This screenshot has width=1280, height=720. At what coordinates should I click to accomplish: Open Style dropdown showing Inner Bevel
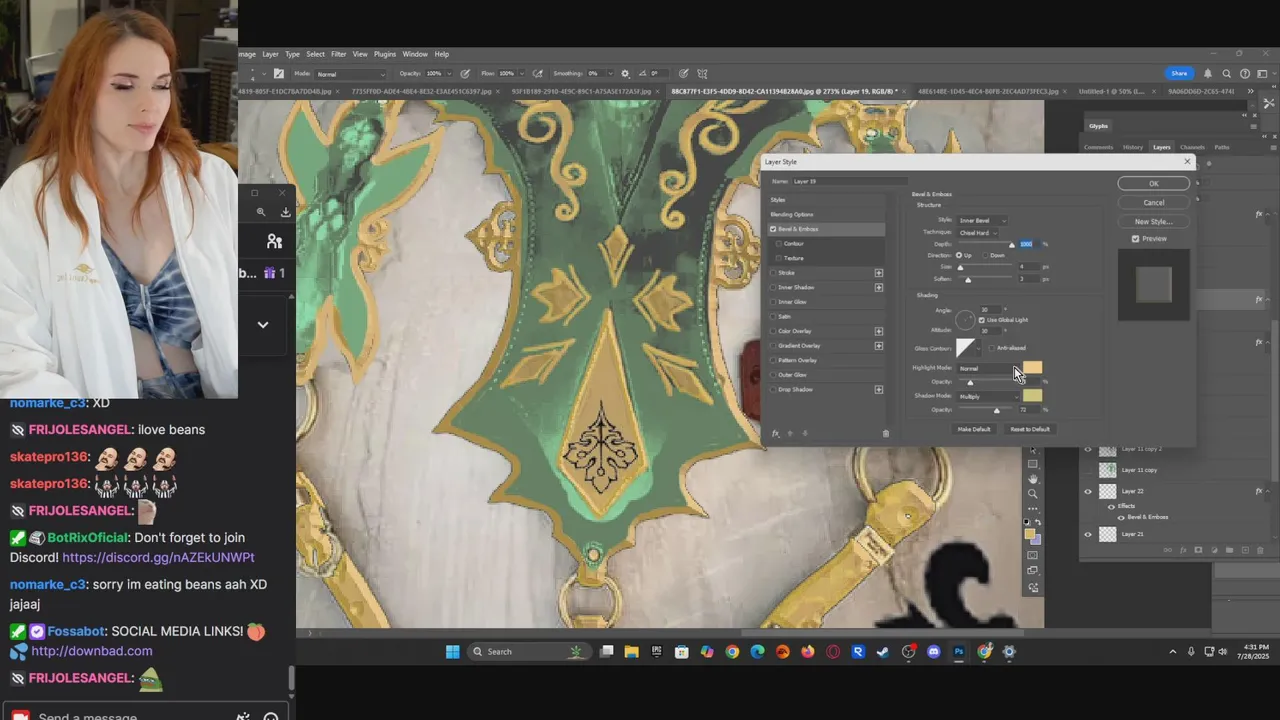tap(982, 220)
